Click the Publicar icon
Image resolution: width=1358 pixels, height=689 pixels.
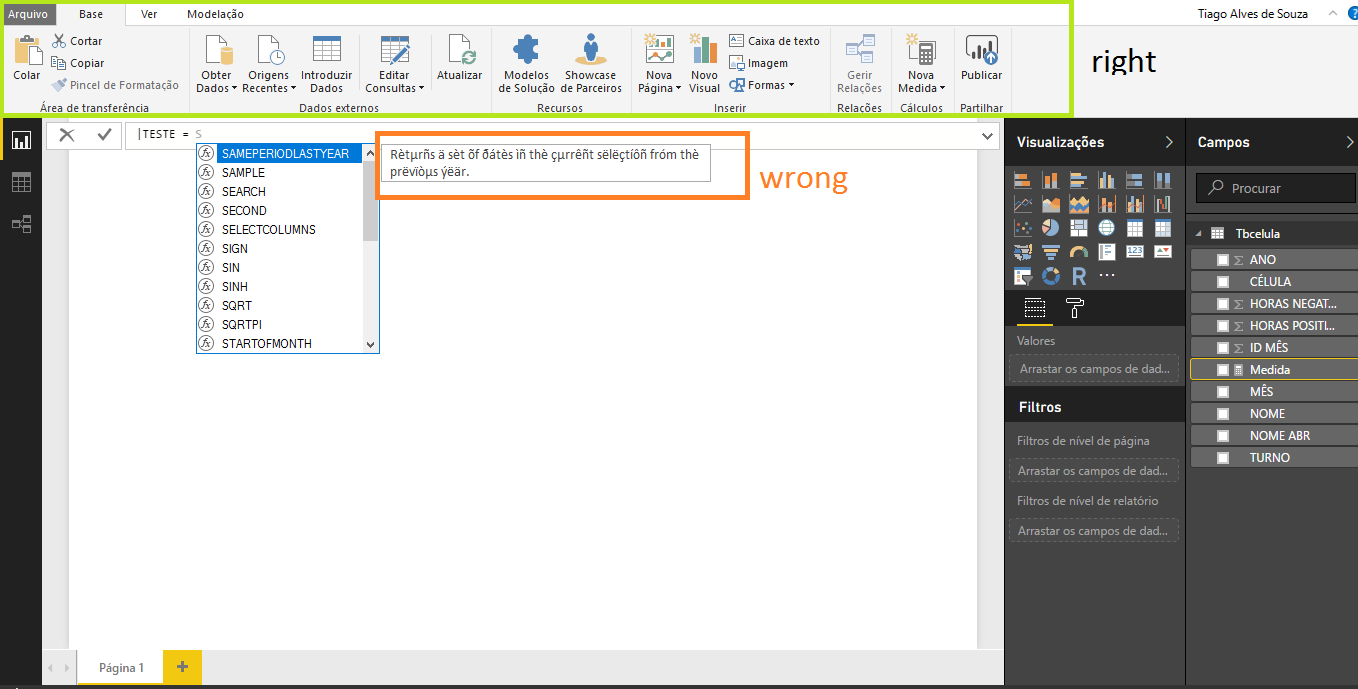click(x=981, y=51)
